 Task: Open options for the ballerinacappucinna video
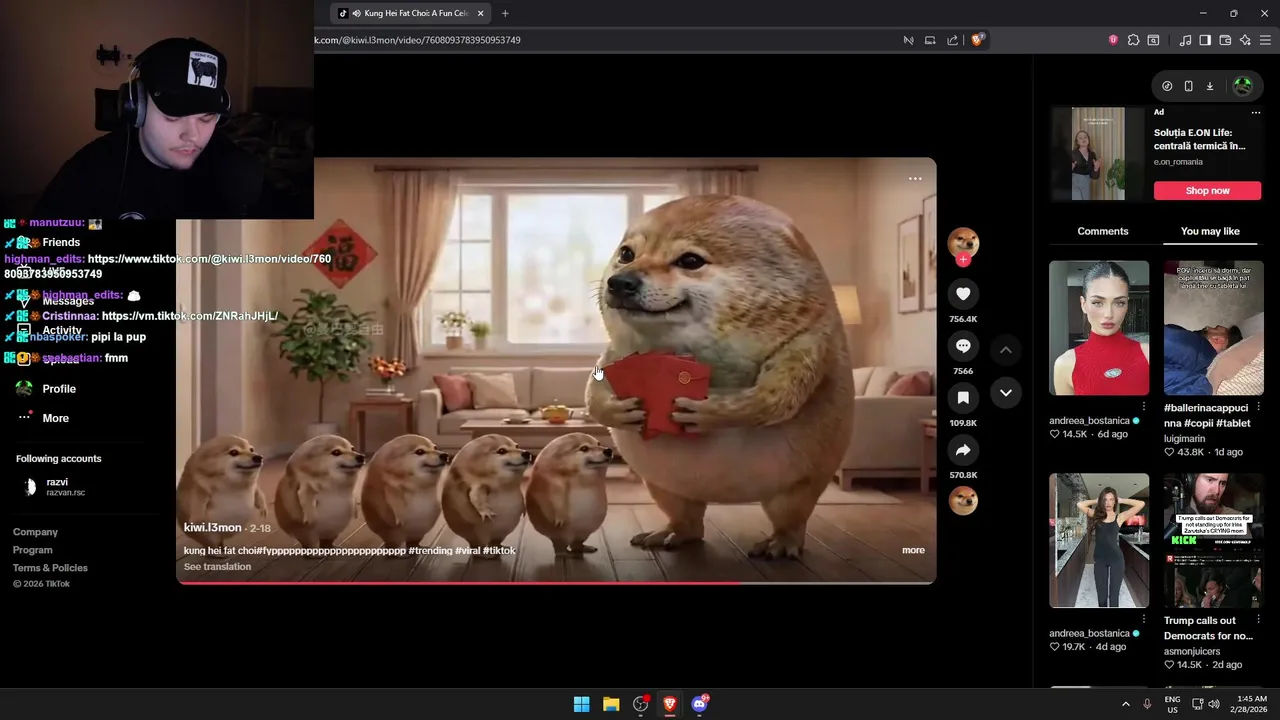[x=1258, y=407]
